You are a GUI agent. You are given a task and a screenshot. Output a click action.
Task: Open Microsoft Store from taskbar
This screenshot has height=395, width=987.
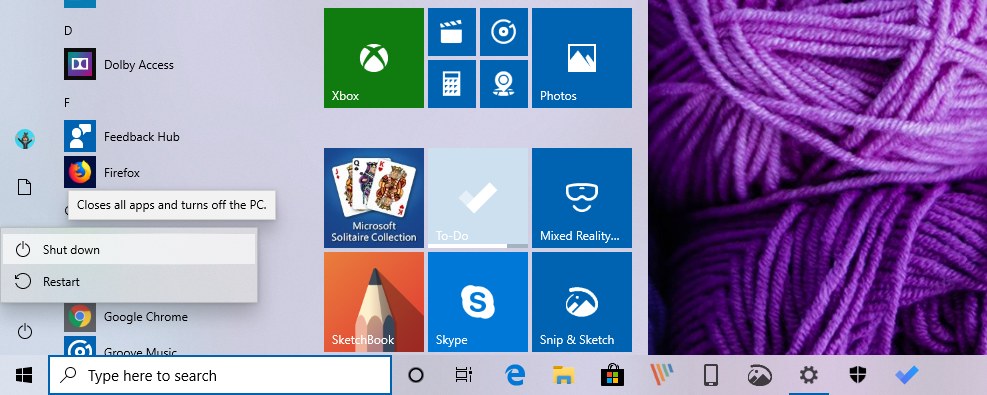[x=612, y=376]
